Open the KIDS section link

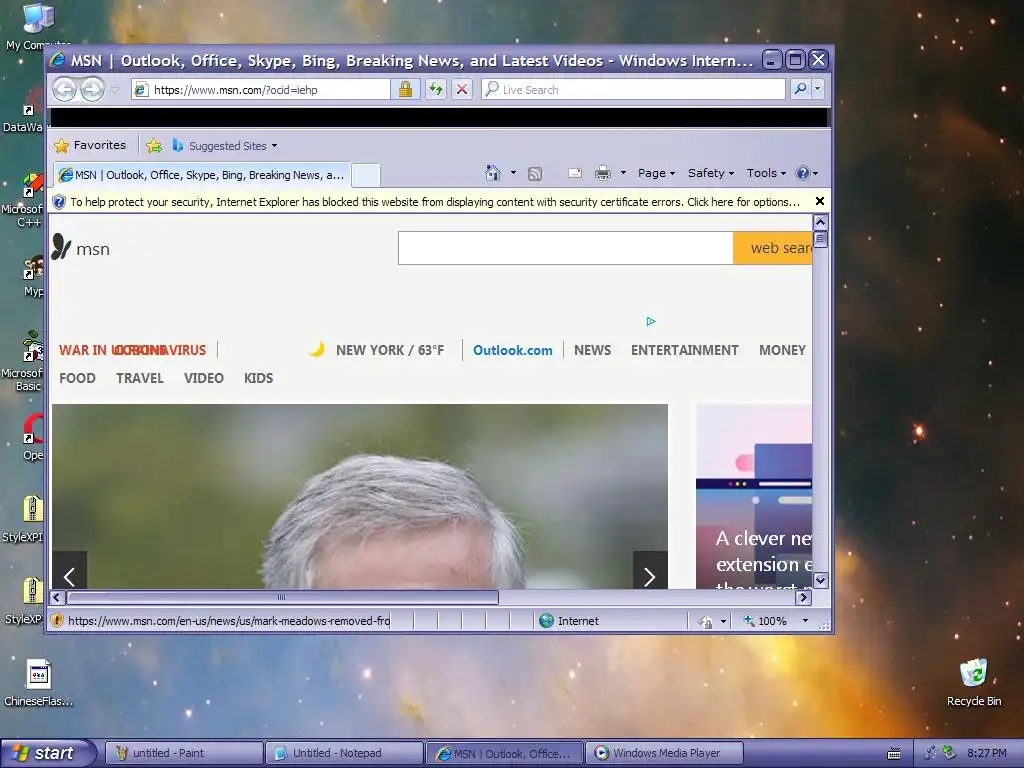pyautogui.click(x=259, y=378)
